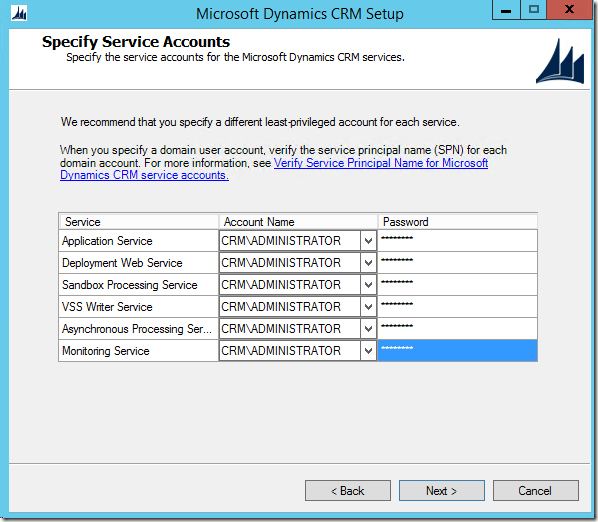Viewport: 598px width, 522px height.
Task: Minimize the CRM Setup window
Action: (506, 10)
